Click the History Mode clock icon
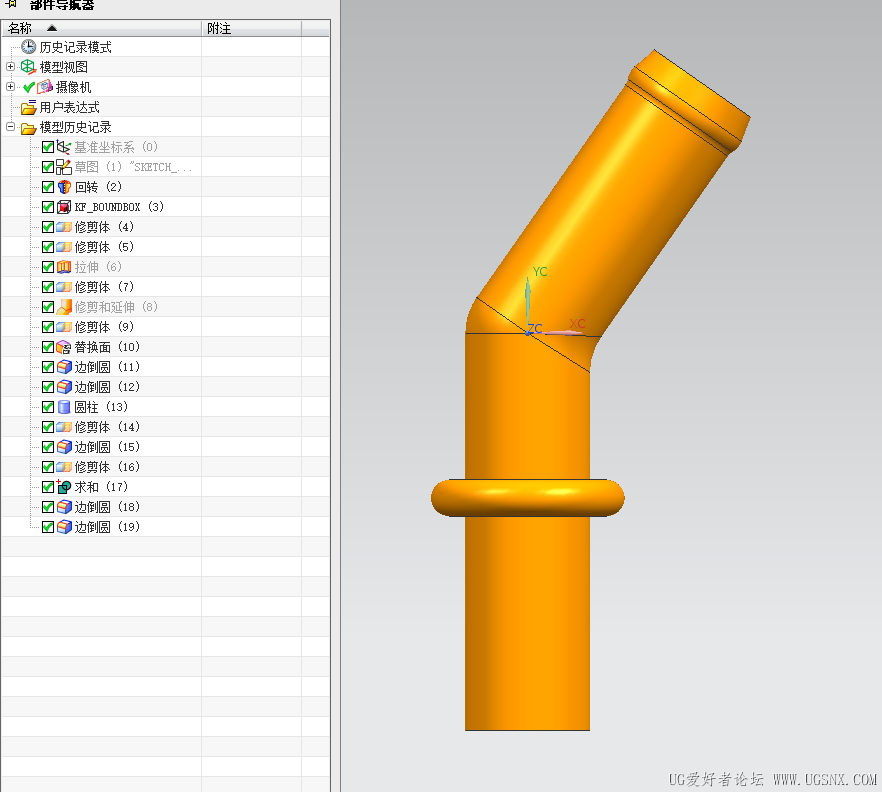The width and height of the screenshot is (882, 792). [29, 47]
